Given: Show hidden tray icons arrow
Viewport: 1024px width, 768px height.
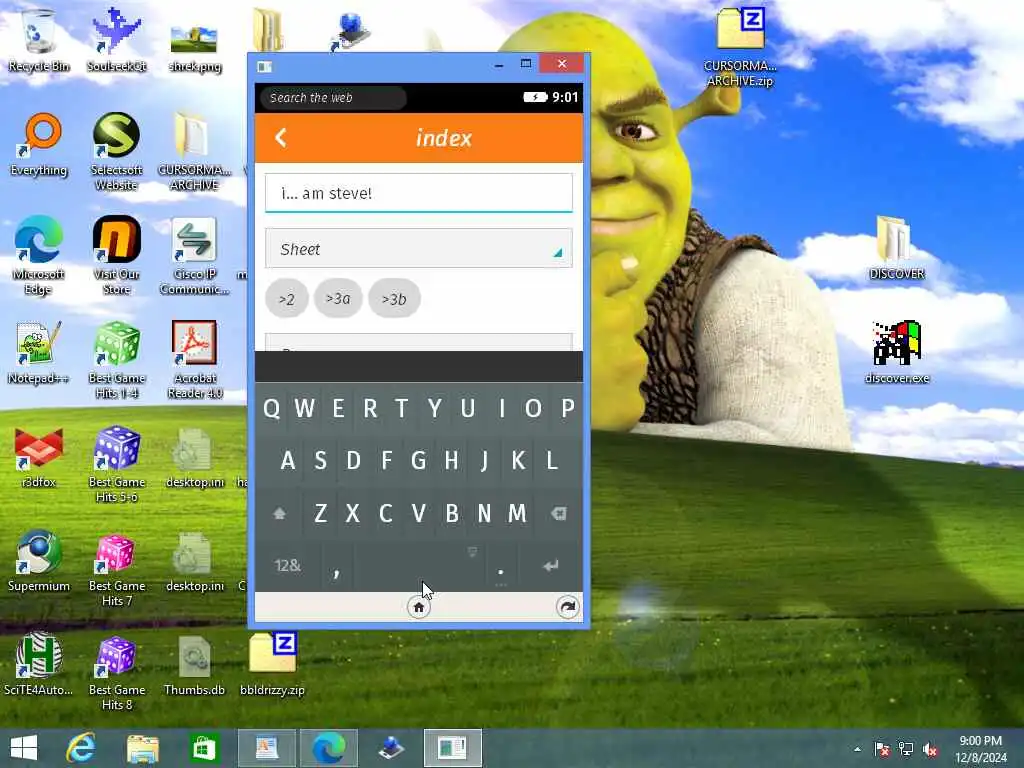Looking at the screenshot, I should point(857,749).
